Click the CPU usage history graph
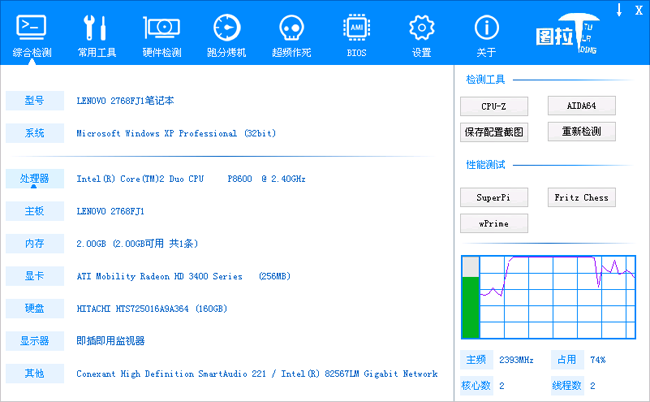Screen dimensions: 650x402 click(x=558, y=297)
